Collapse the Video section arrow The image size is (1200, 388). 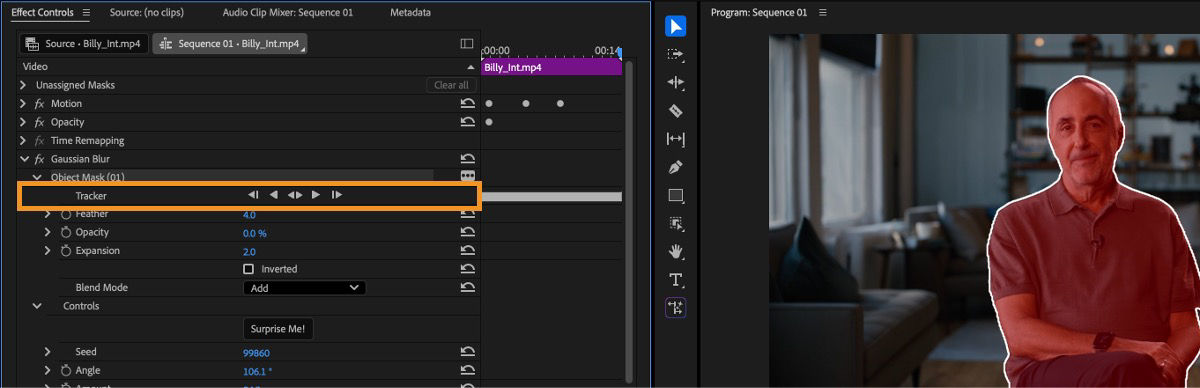coord(471,66)
